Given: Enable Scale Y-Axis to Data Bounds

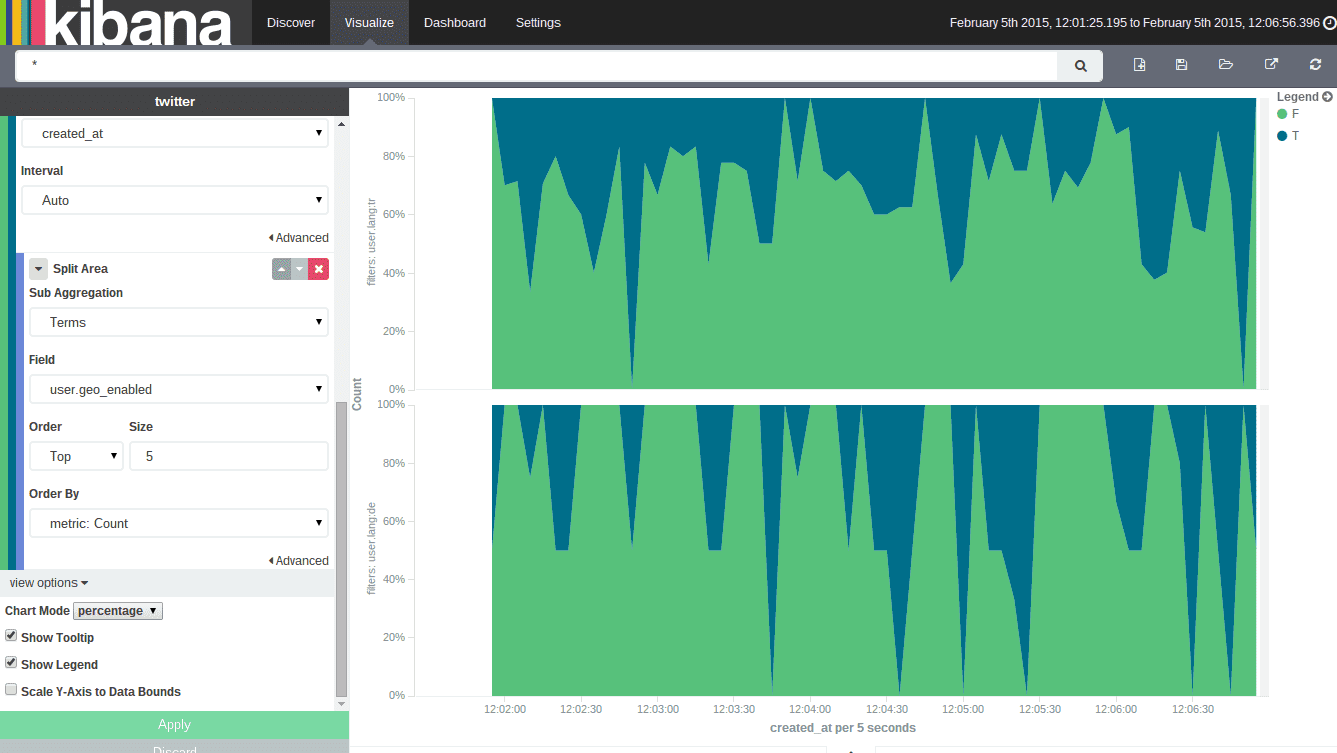Looking at the screenshot, I should [x=11, y=690].
